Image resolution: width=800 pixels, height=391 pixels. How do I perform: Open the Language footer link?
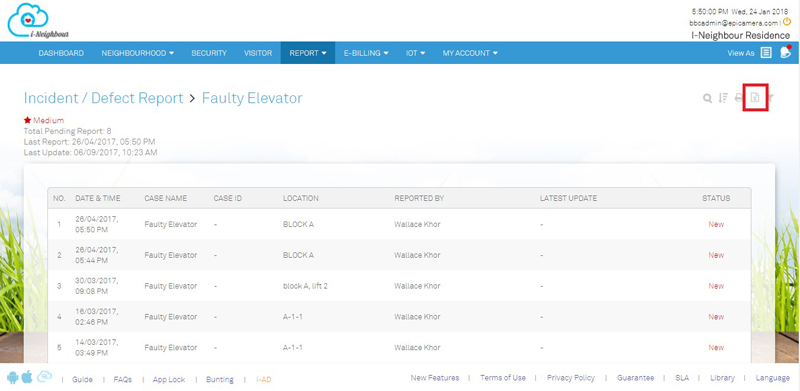pyautogui.click(x=773, y=378)
